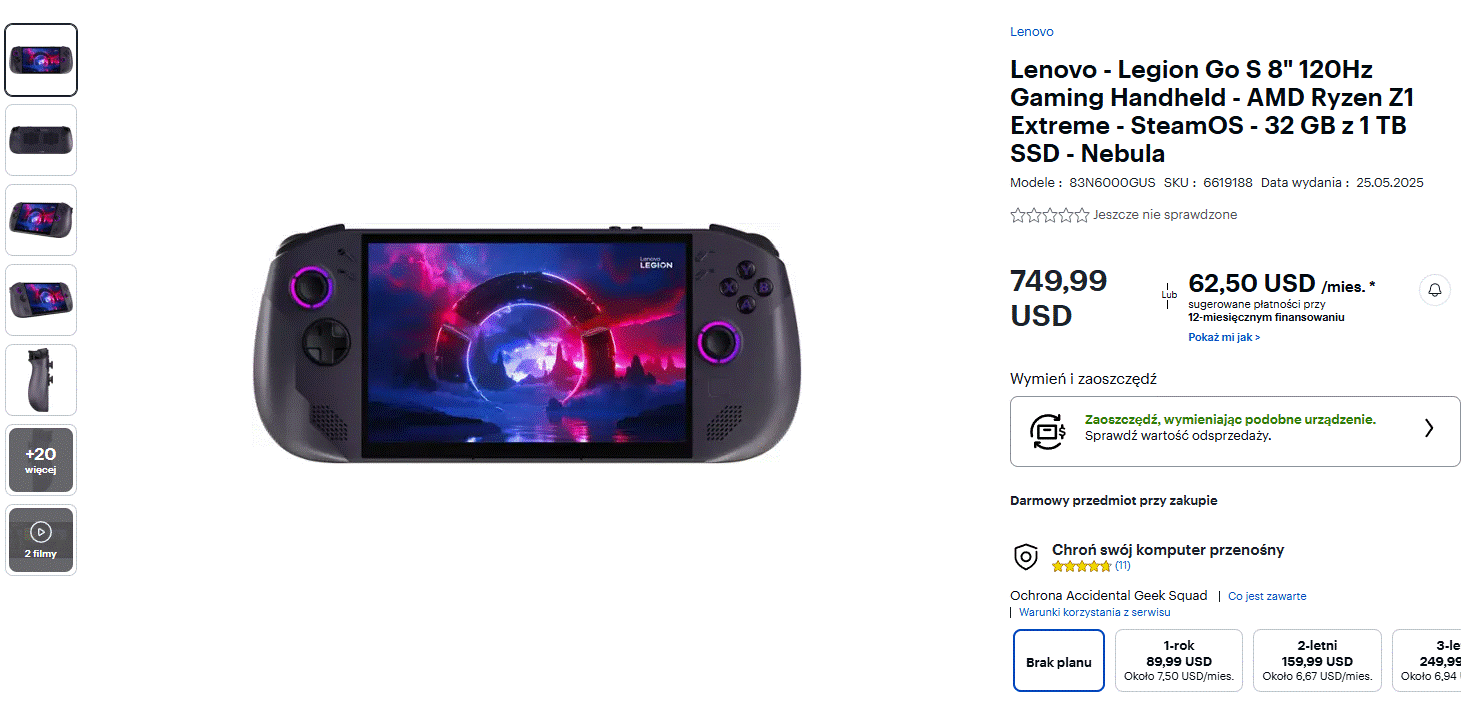
Task: Open the Lenovo brand link
Action: [x=1031, y=32]
